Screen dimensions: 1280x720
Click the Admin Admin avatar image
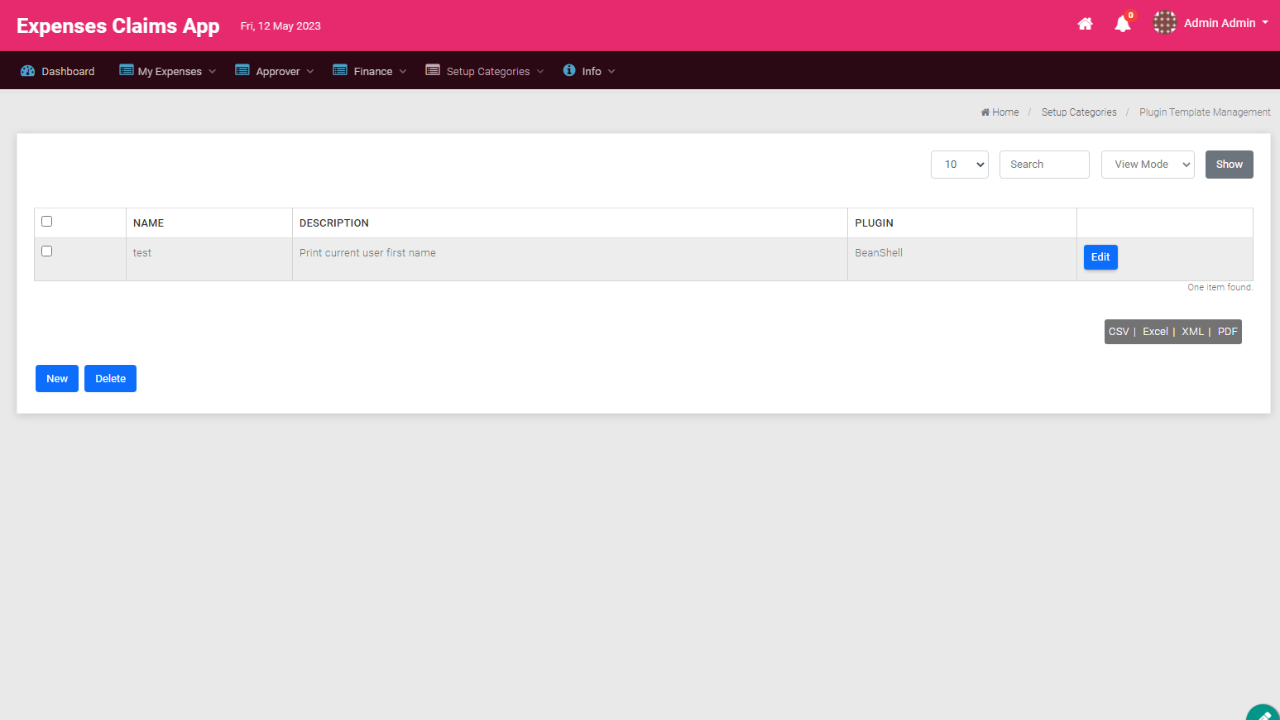pos(1164,23)
